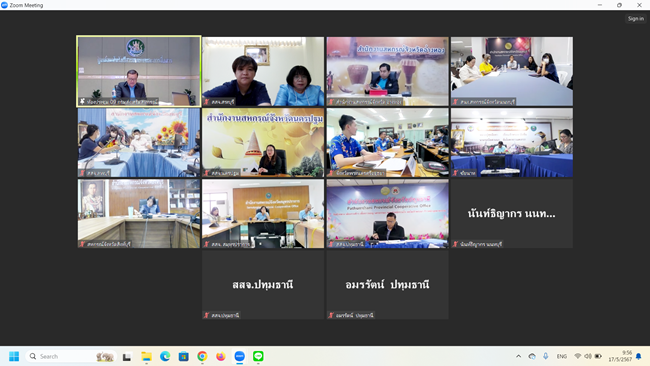Select the highlighted active speaker video tile
Image resolution: width=650 pixels, height=366 pixels.
pos(139,71)
